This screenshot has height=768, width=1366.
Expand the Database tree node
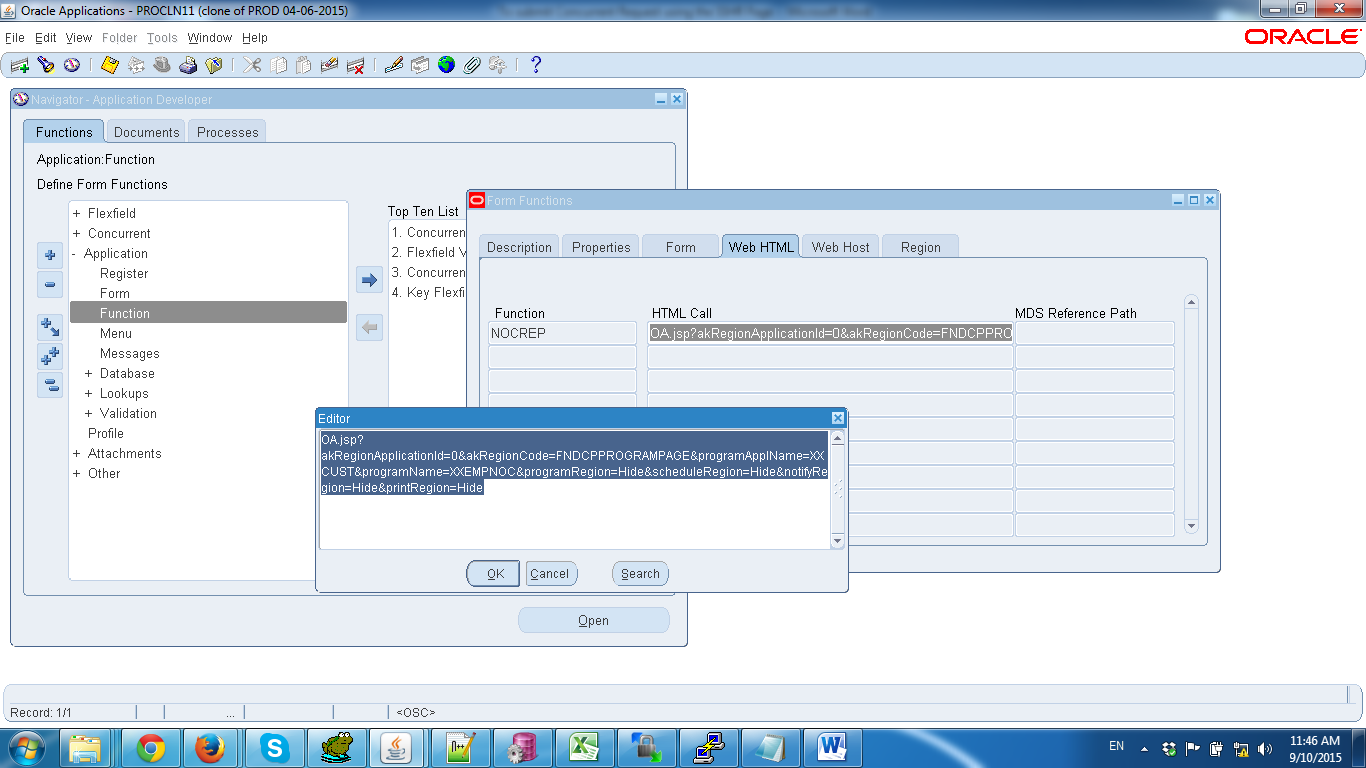[89, 373]
